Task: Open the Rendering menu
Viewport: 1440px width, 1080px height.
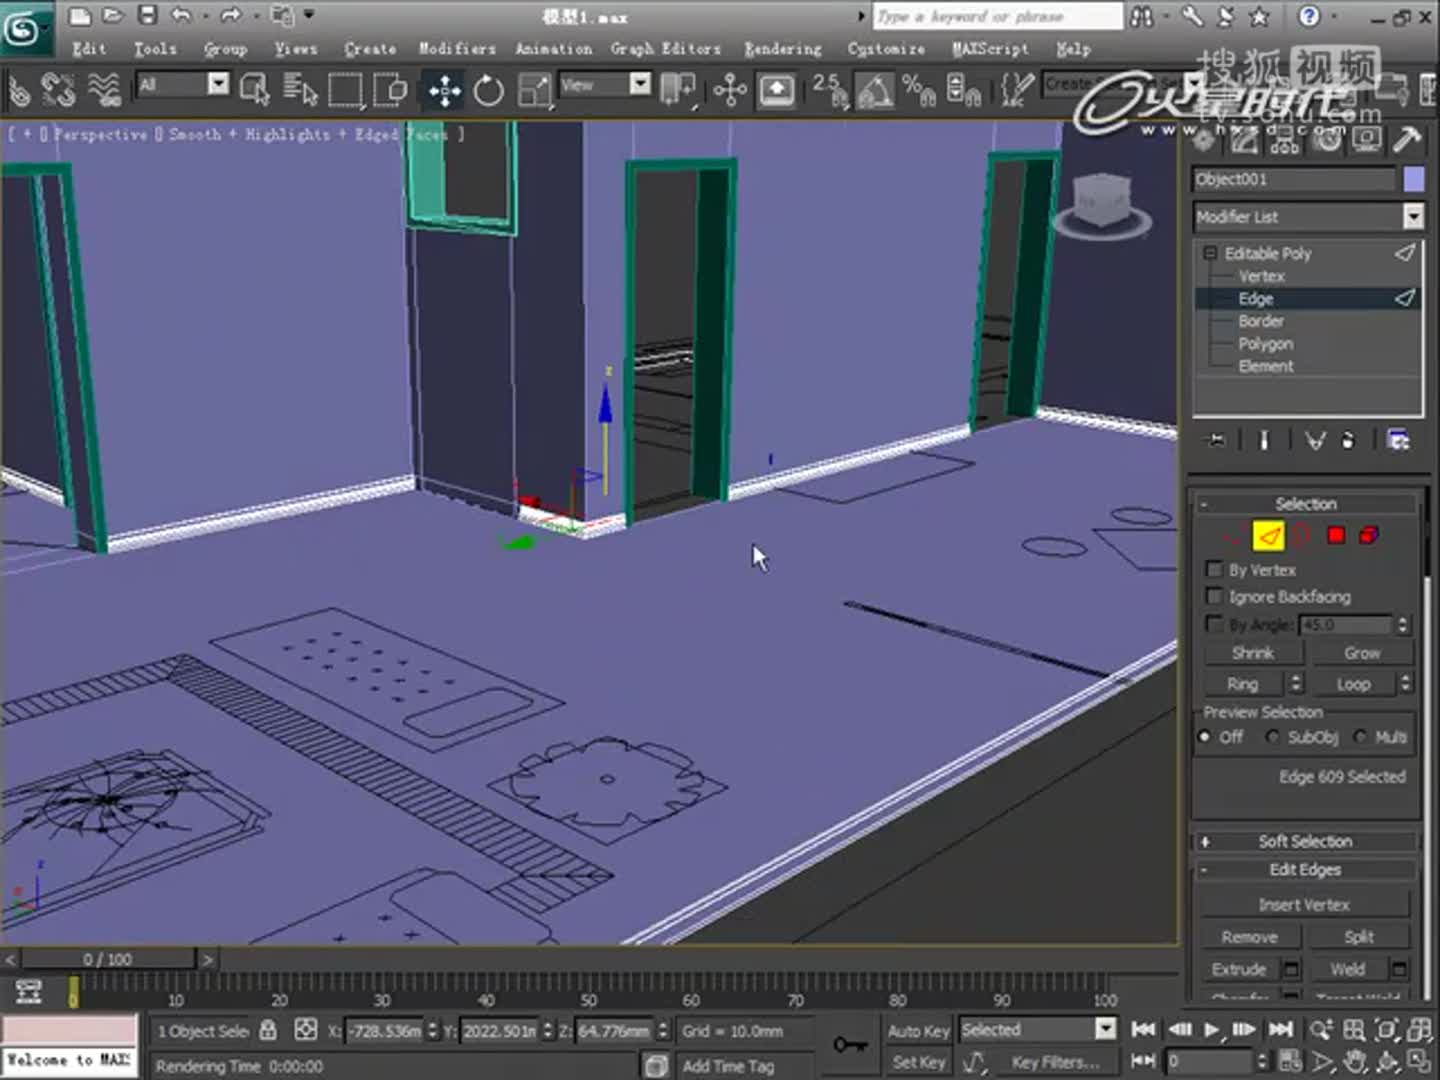Action: pos(782,48)
